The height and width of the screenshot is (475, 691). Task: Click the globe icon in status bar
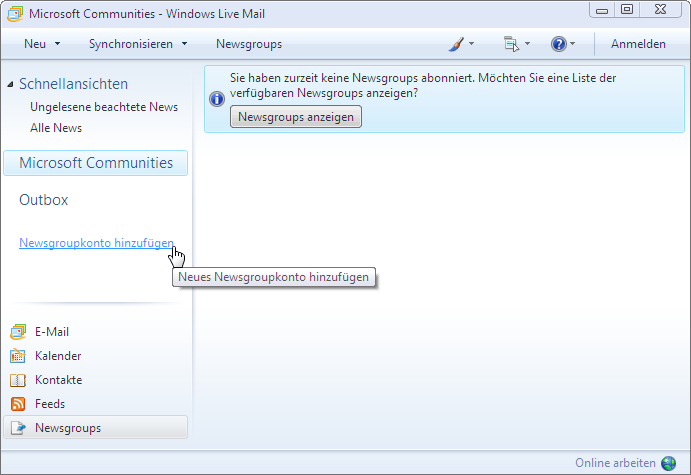tap(668, 463)
